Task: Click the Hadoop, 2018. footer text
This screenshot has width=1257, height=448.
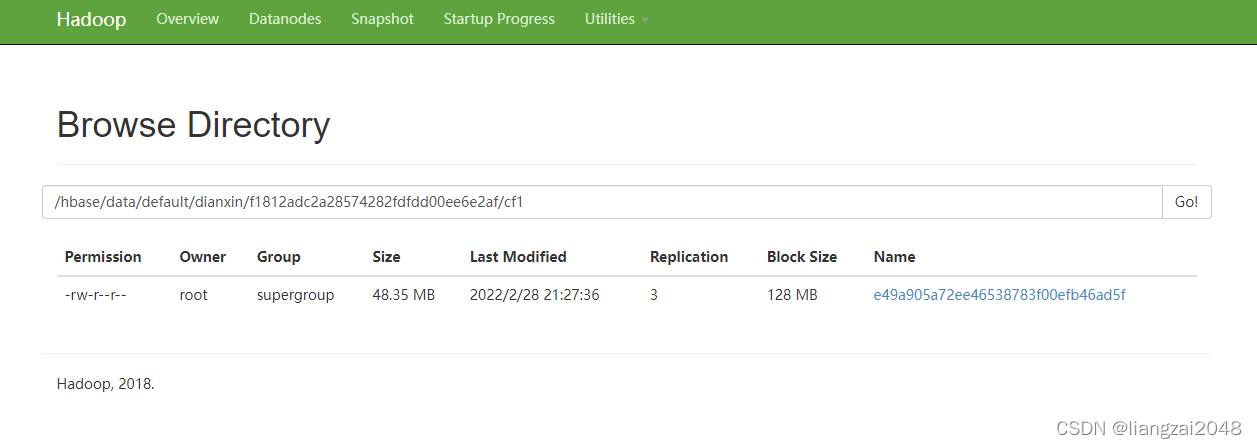Action: [x=106, y=384]
